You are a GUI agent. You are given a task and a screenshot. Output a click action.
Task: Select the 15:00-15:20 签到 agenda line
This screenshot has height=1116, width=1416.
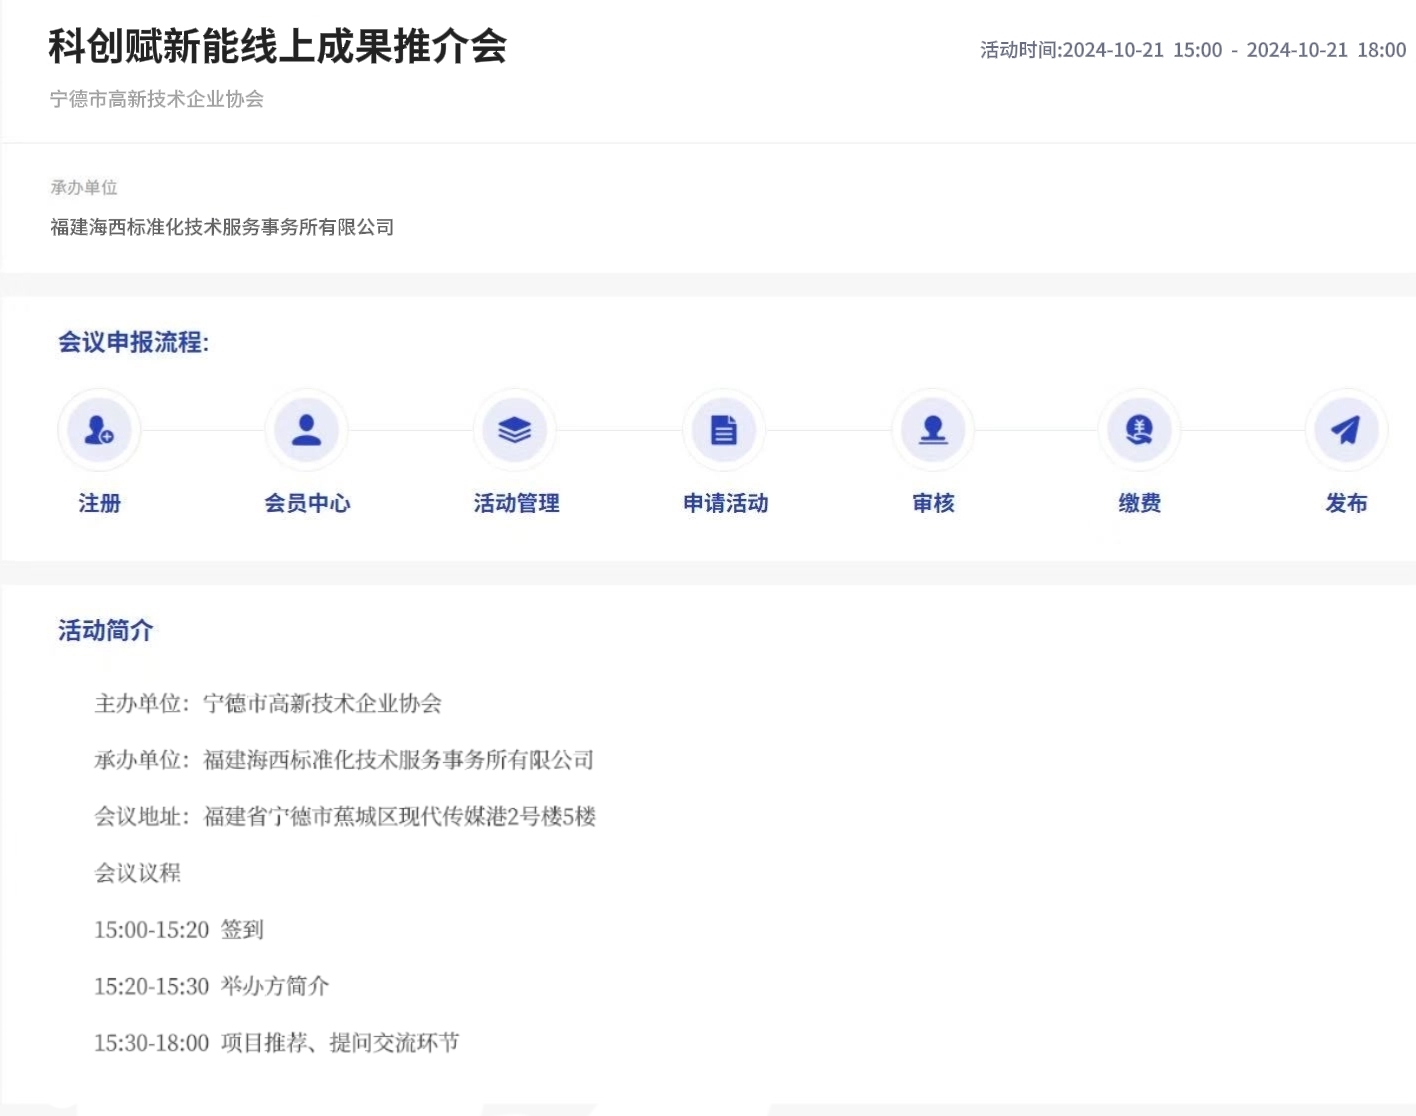click(179, 930)
